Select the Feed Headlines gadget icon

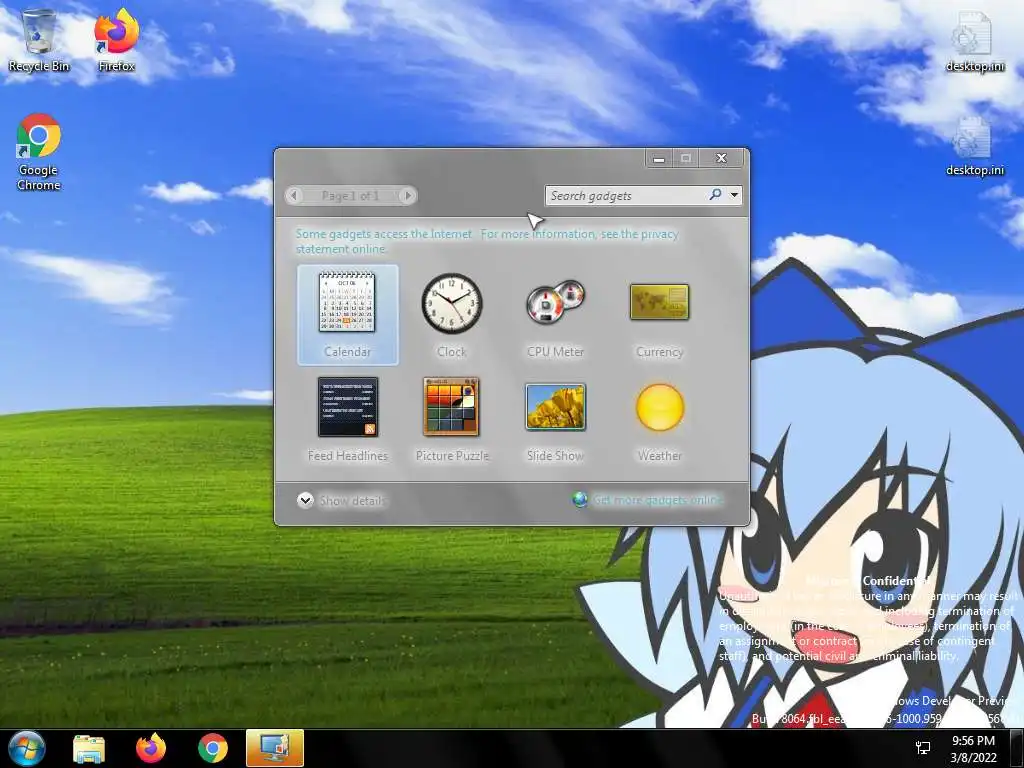347,407
